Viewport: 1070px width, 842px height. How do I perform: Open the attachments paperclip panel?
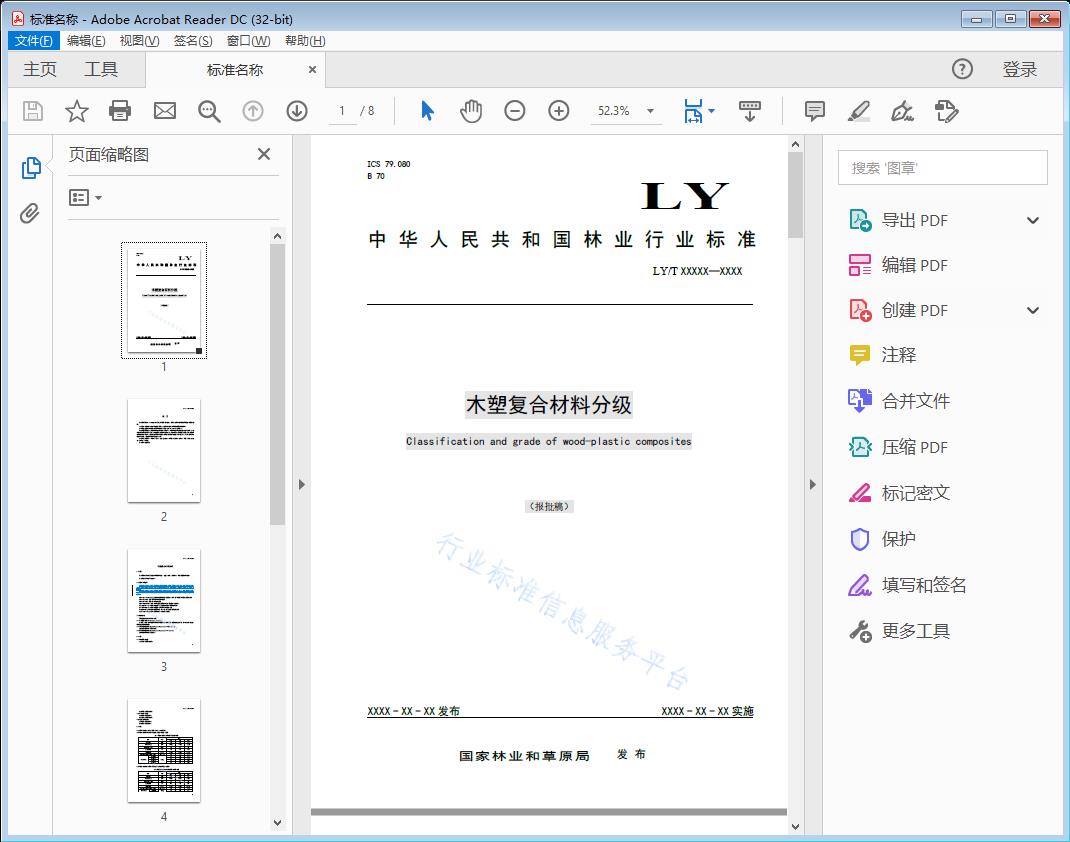click(31, 212)
